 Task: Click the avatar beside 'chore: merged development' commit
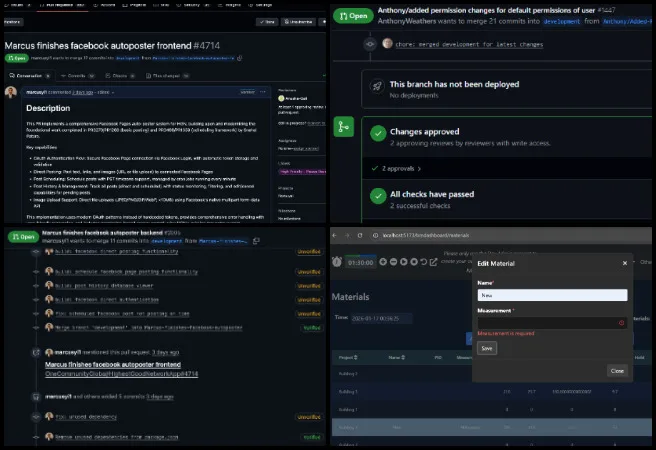pyautogui.click(x=387, y=43)
